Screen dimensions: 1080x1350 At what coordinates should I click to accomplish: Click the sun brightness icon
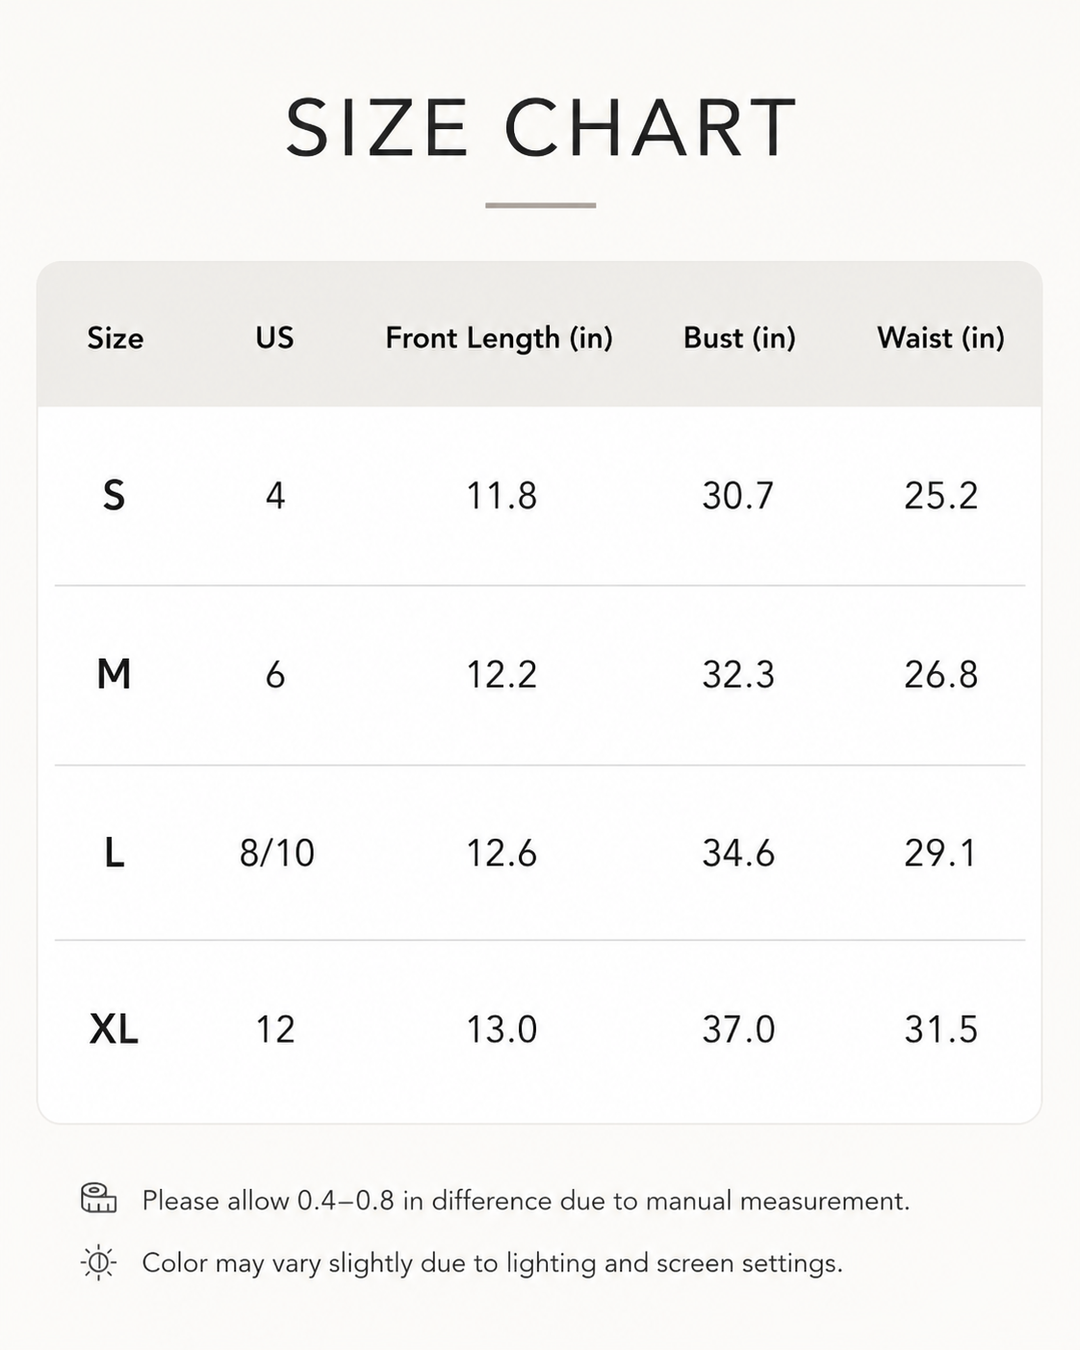click(x=98, y=1263)
